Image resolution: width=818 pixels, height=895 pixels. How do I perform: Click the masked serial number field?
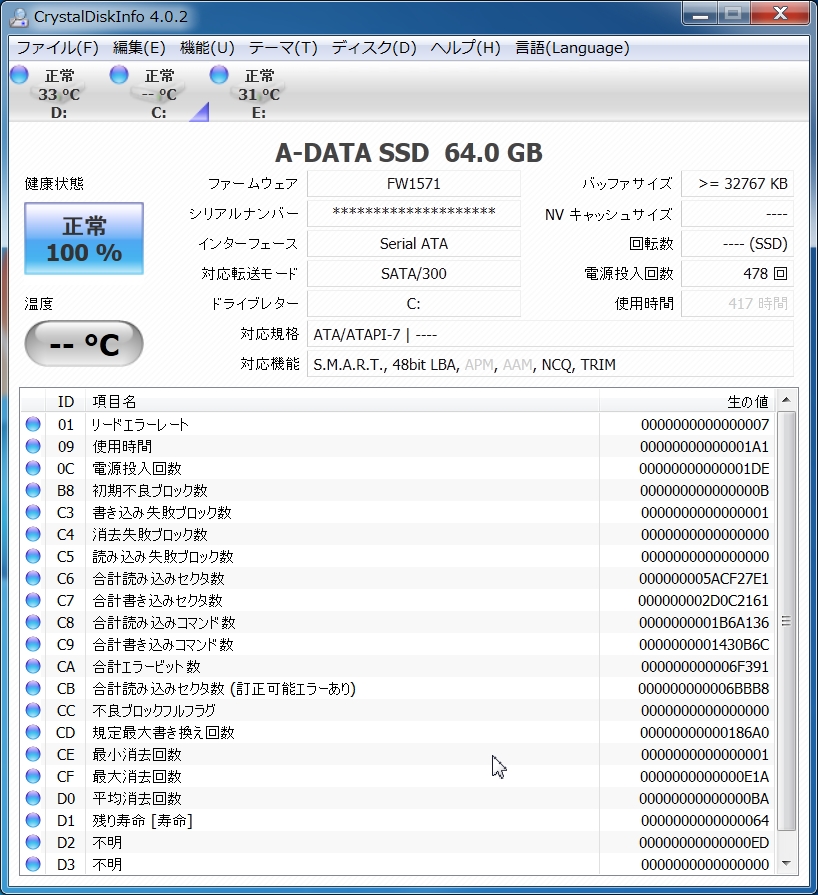414,213
